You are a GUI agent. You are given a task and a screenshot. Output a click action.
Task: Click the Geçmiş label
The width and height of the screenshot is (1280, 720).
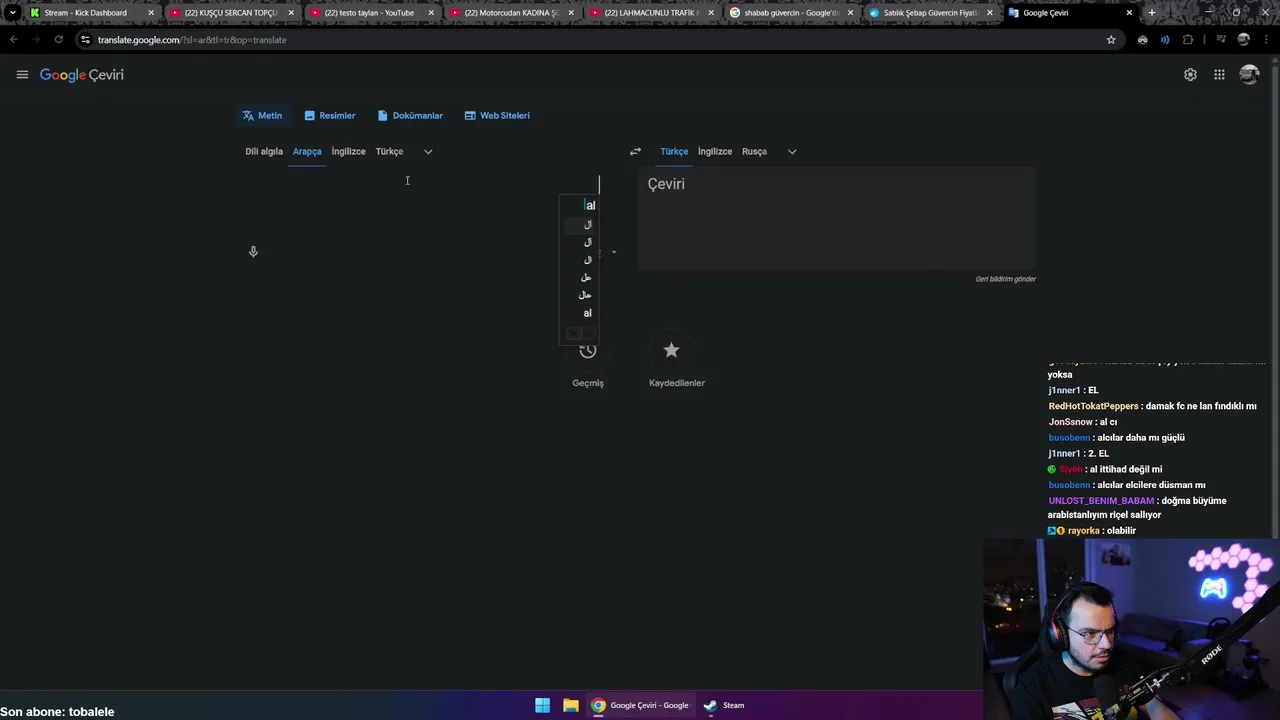(x=588, y=383)
